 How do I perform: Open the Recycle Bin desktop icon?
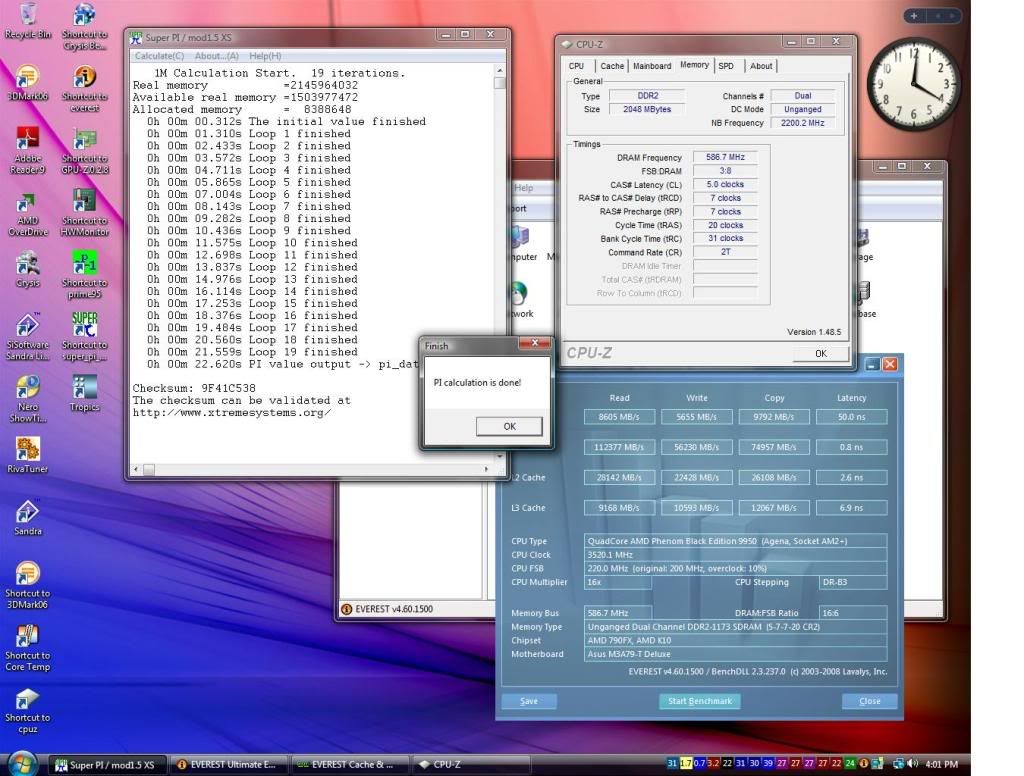click(x=28, y=22)
